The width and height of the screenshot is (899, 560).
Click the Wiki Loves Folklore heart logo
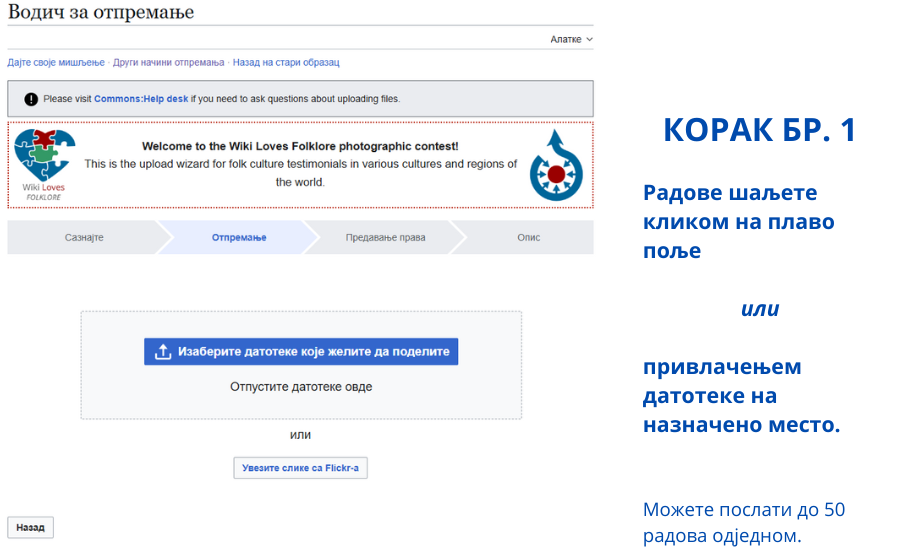[x=44, y=165]
